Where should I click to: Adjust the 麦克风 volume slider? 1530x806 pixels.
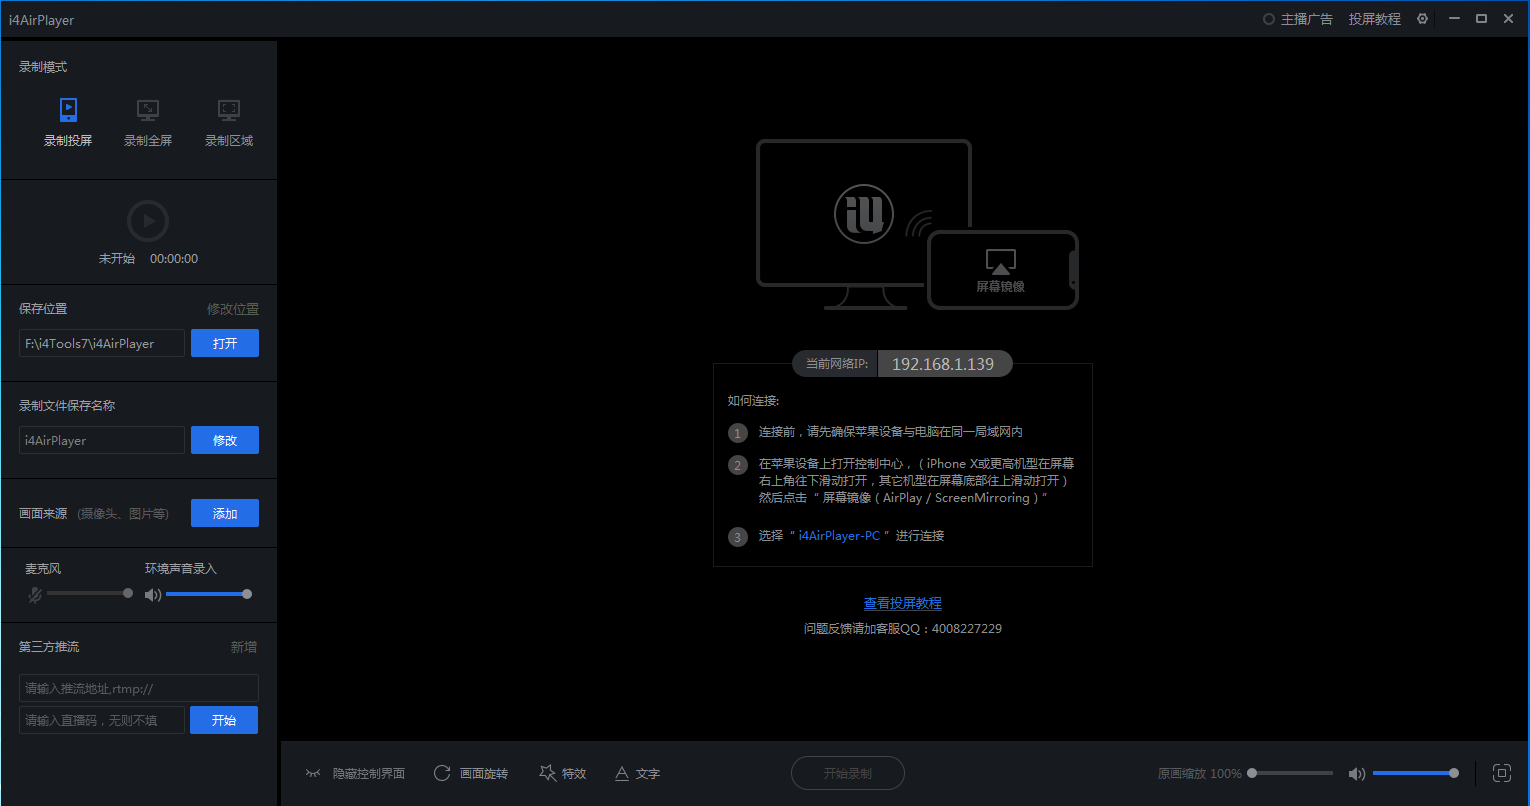(88, 593)
